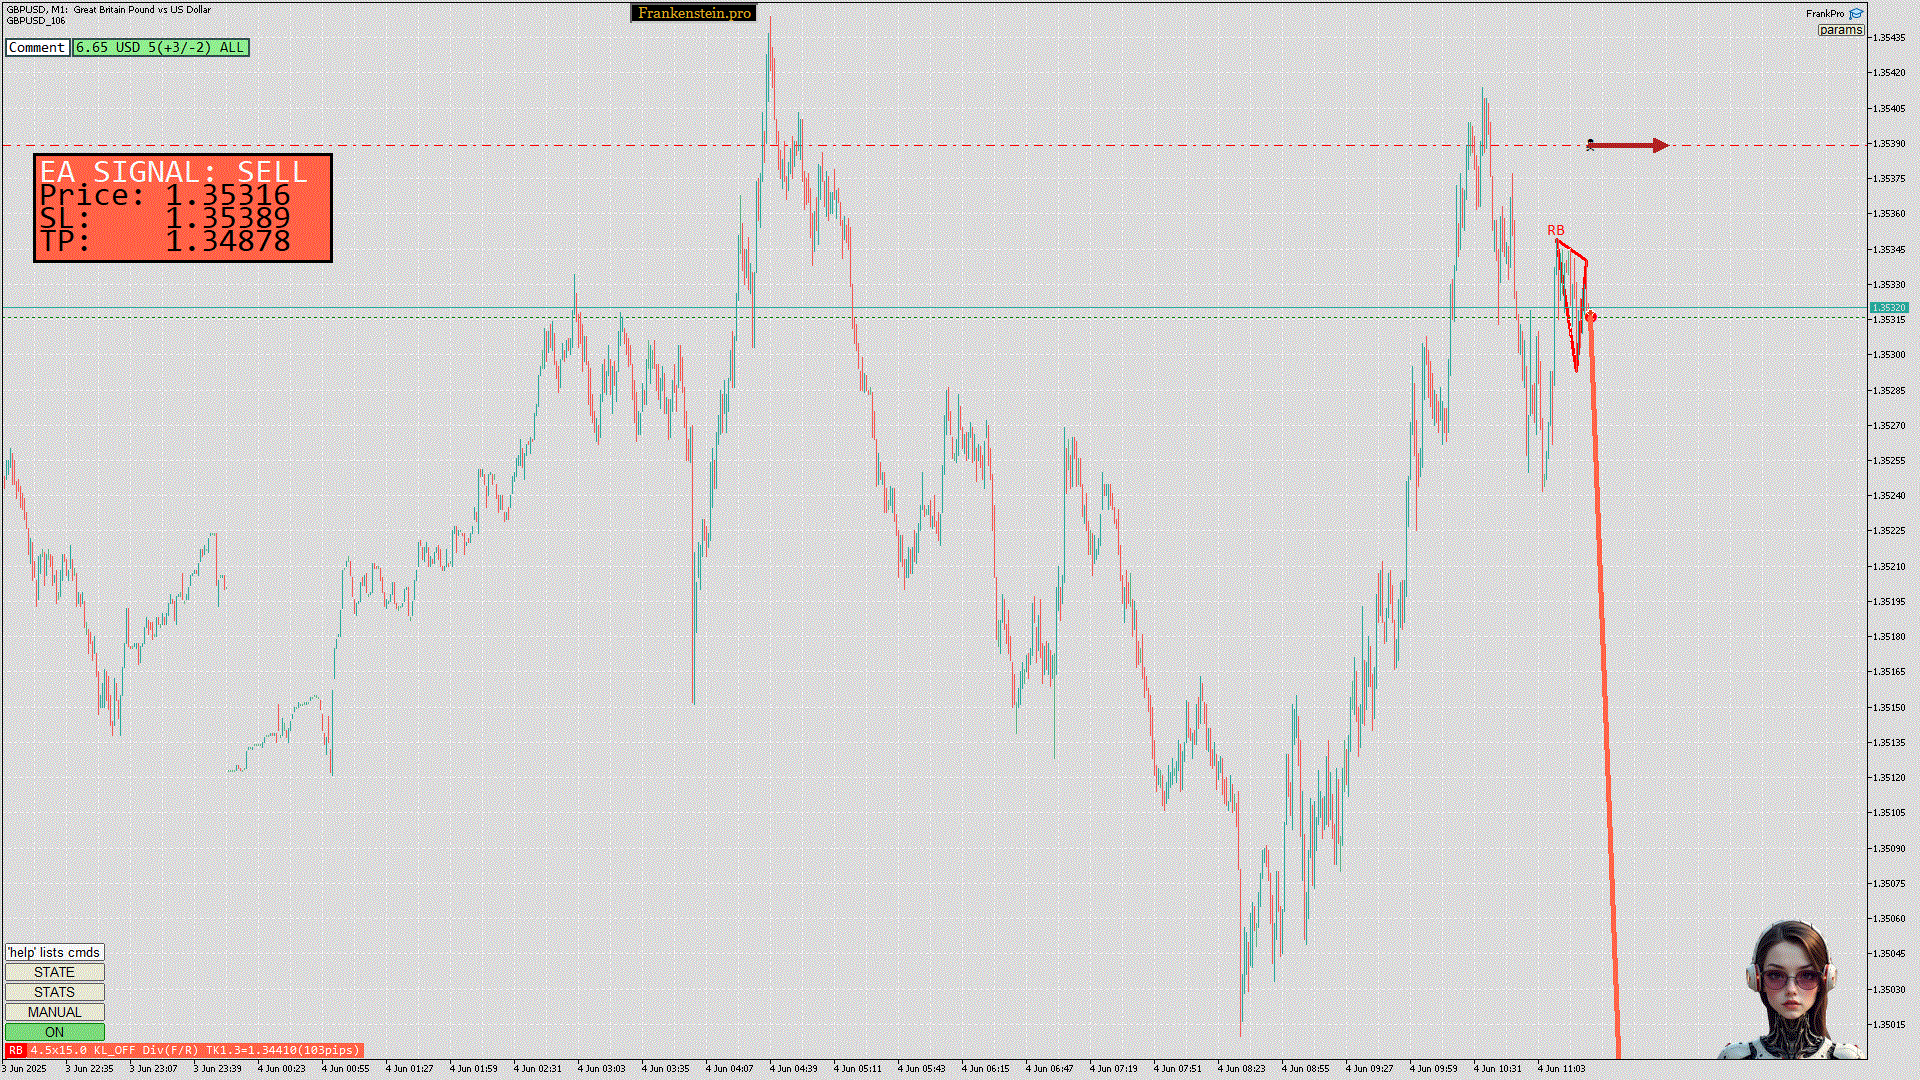This screenshot has height=1080, width=1920.
Task: Click the RB pattern label on chart
Action: tap(1555, 230)
